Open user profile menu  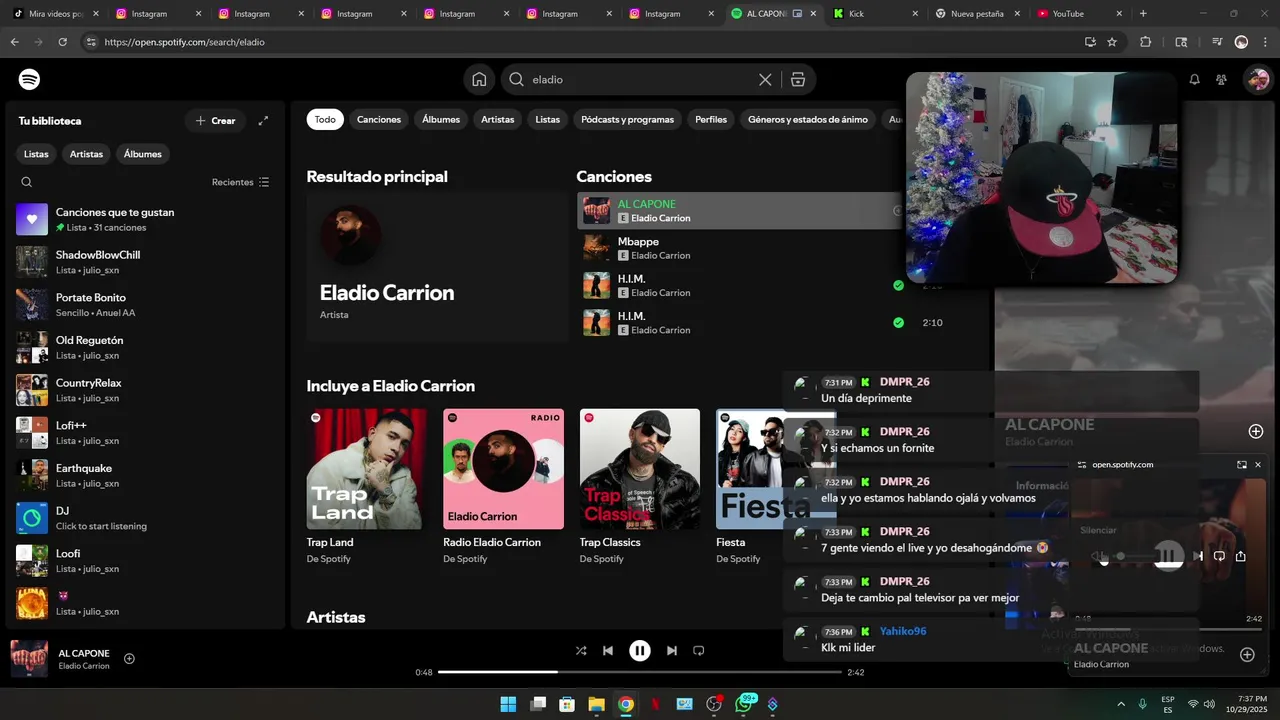point(1256,79)
